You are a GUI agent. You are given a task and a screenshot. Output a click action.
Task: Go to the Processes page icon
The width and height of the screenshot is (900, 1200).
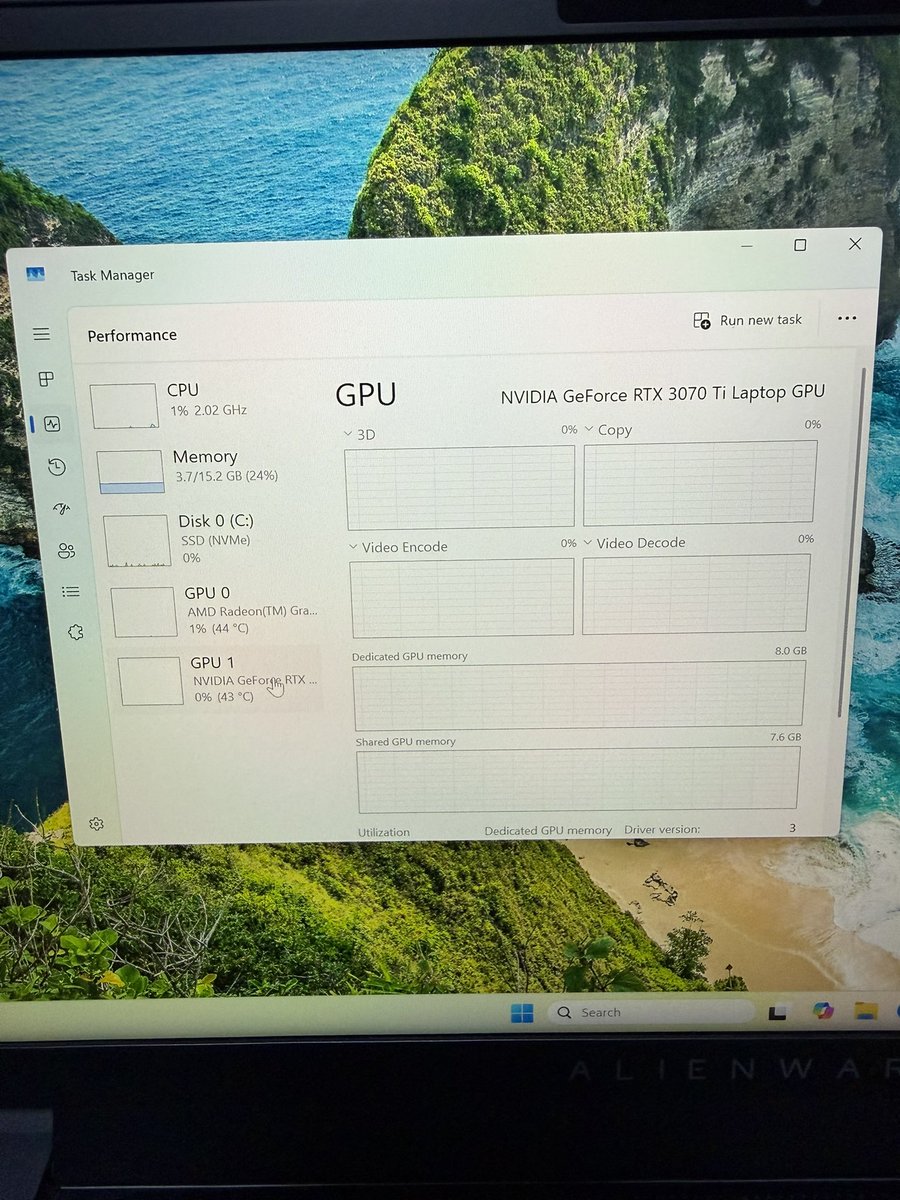pos(46,379)
